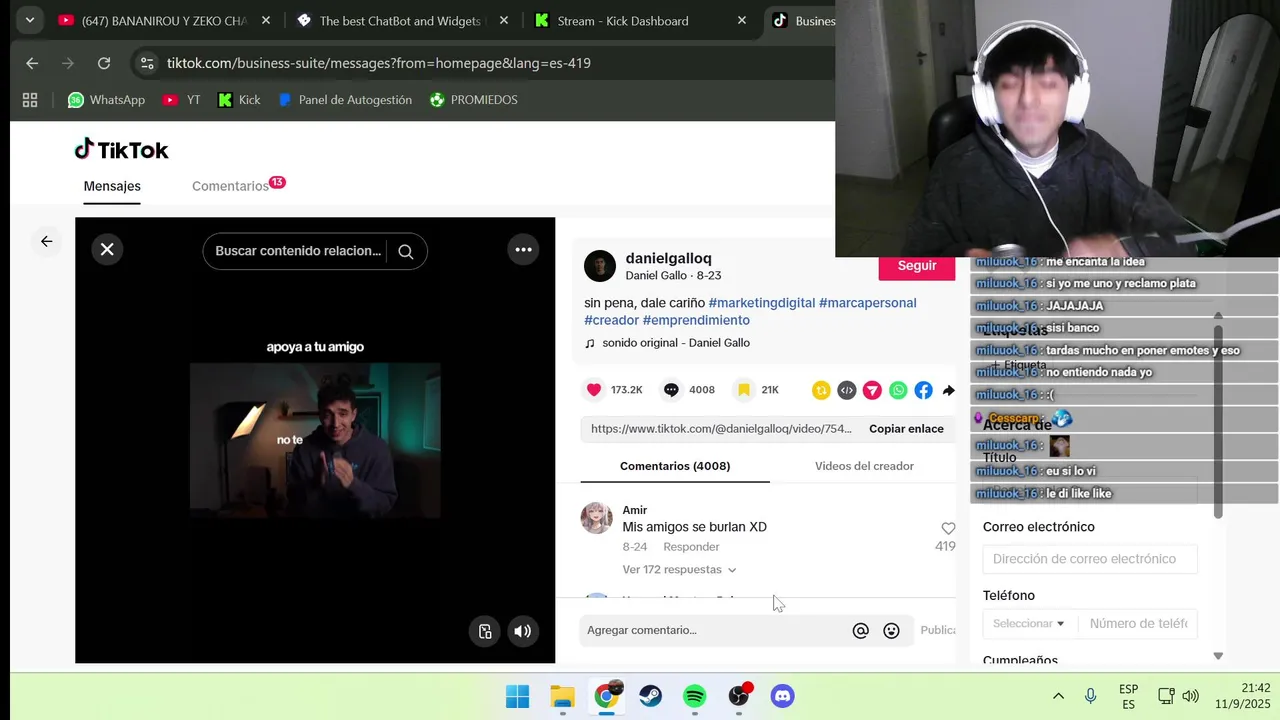Click the Correo electrónico address field
Screen dimensions: 1280x720
coord(1090,559)
